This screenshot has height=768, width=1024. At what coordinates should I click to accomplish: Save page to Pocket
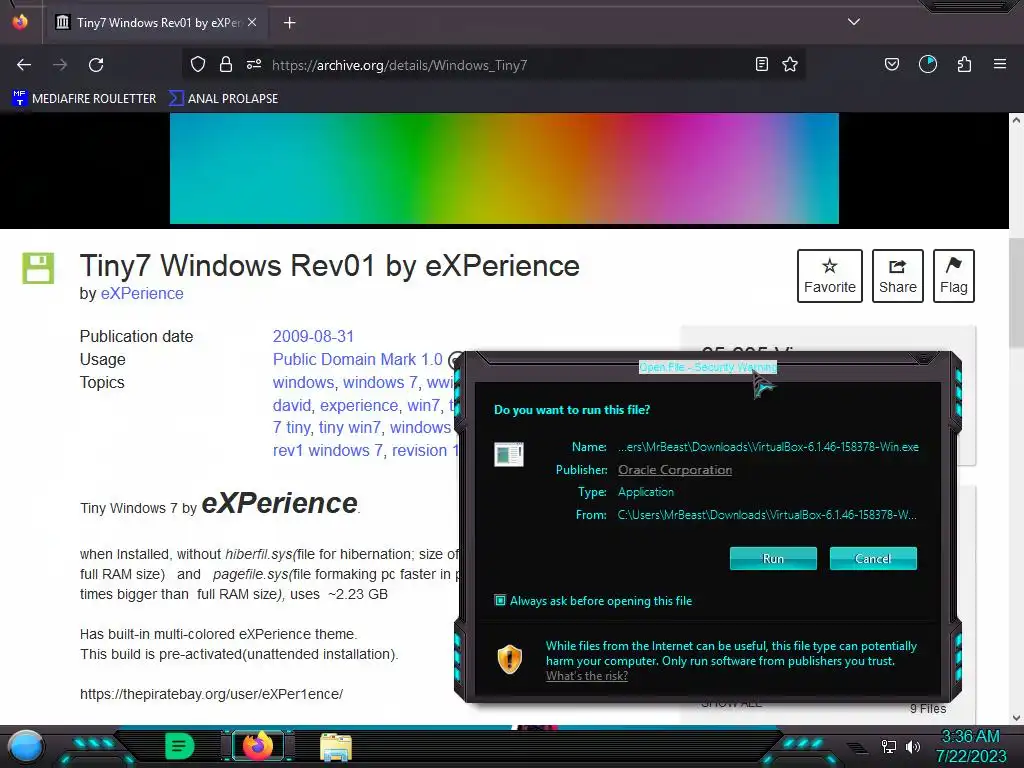click(x=891, y=64)
